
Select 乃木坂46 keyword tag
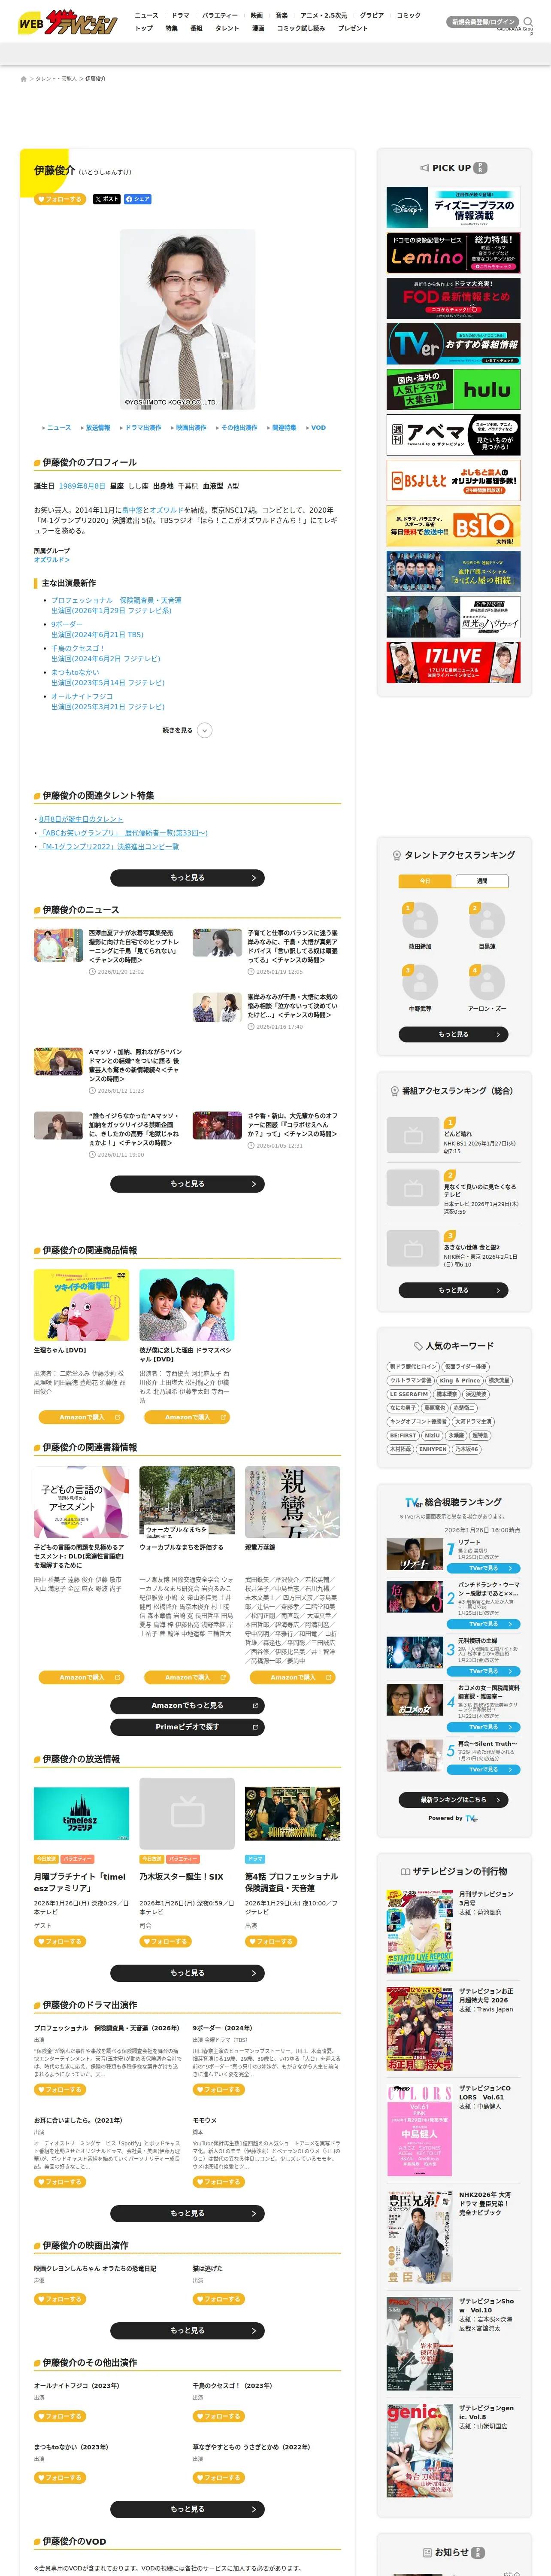(x=467, y=1449)
